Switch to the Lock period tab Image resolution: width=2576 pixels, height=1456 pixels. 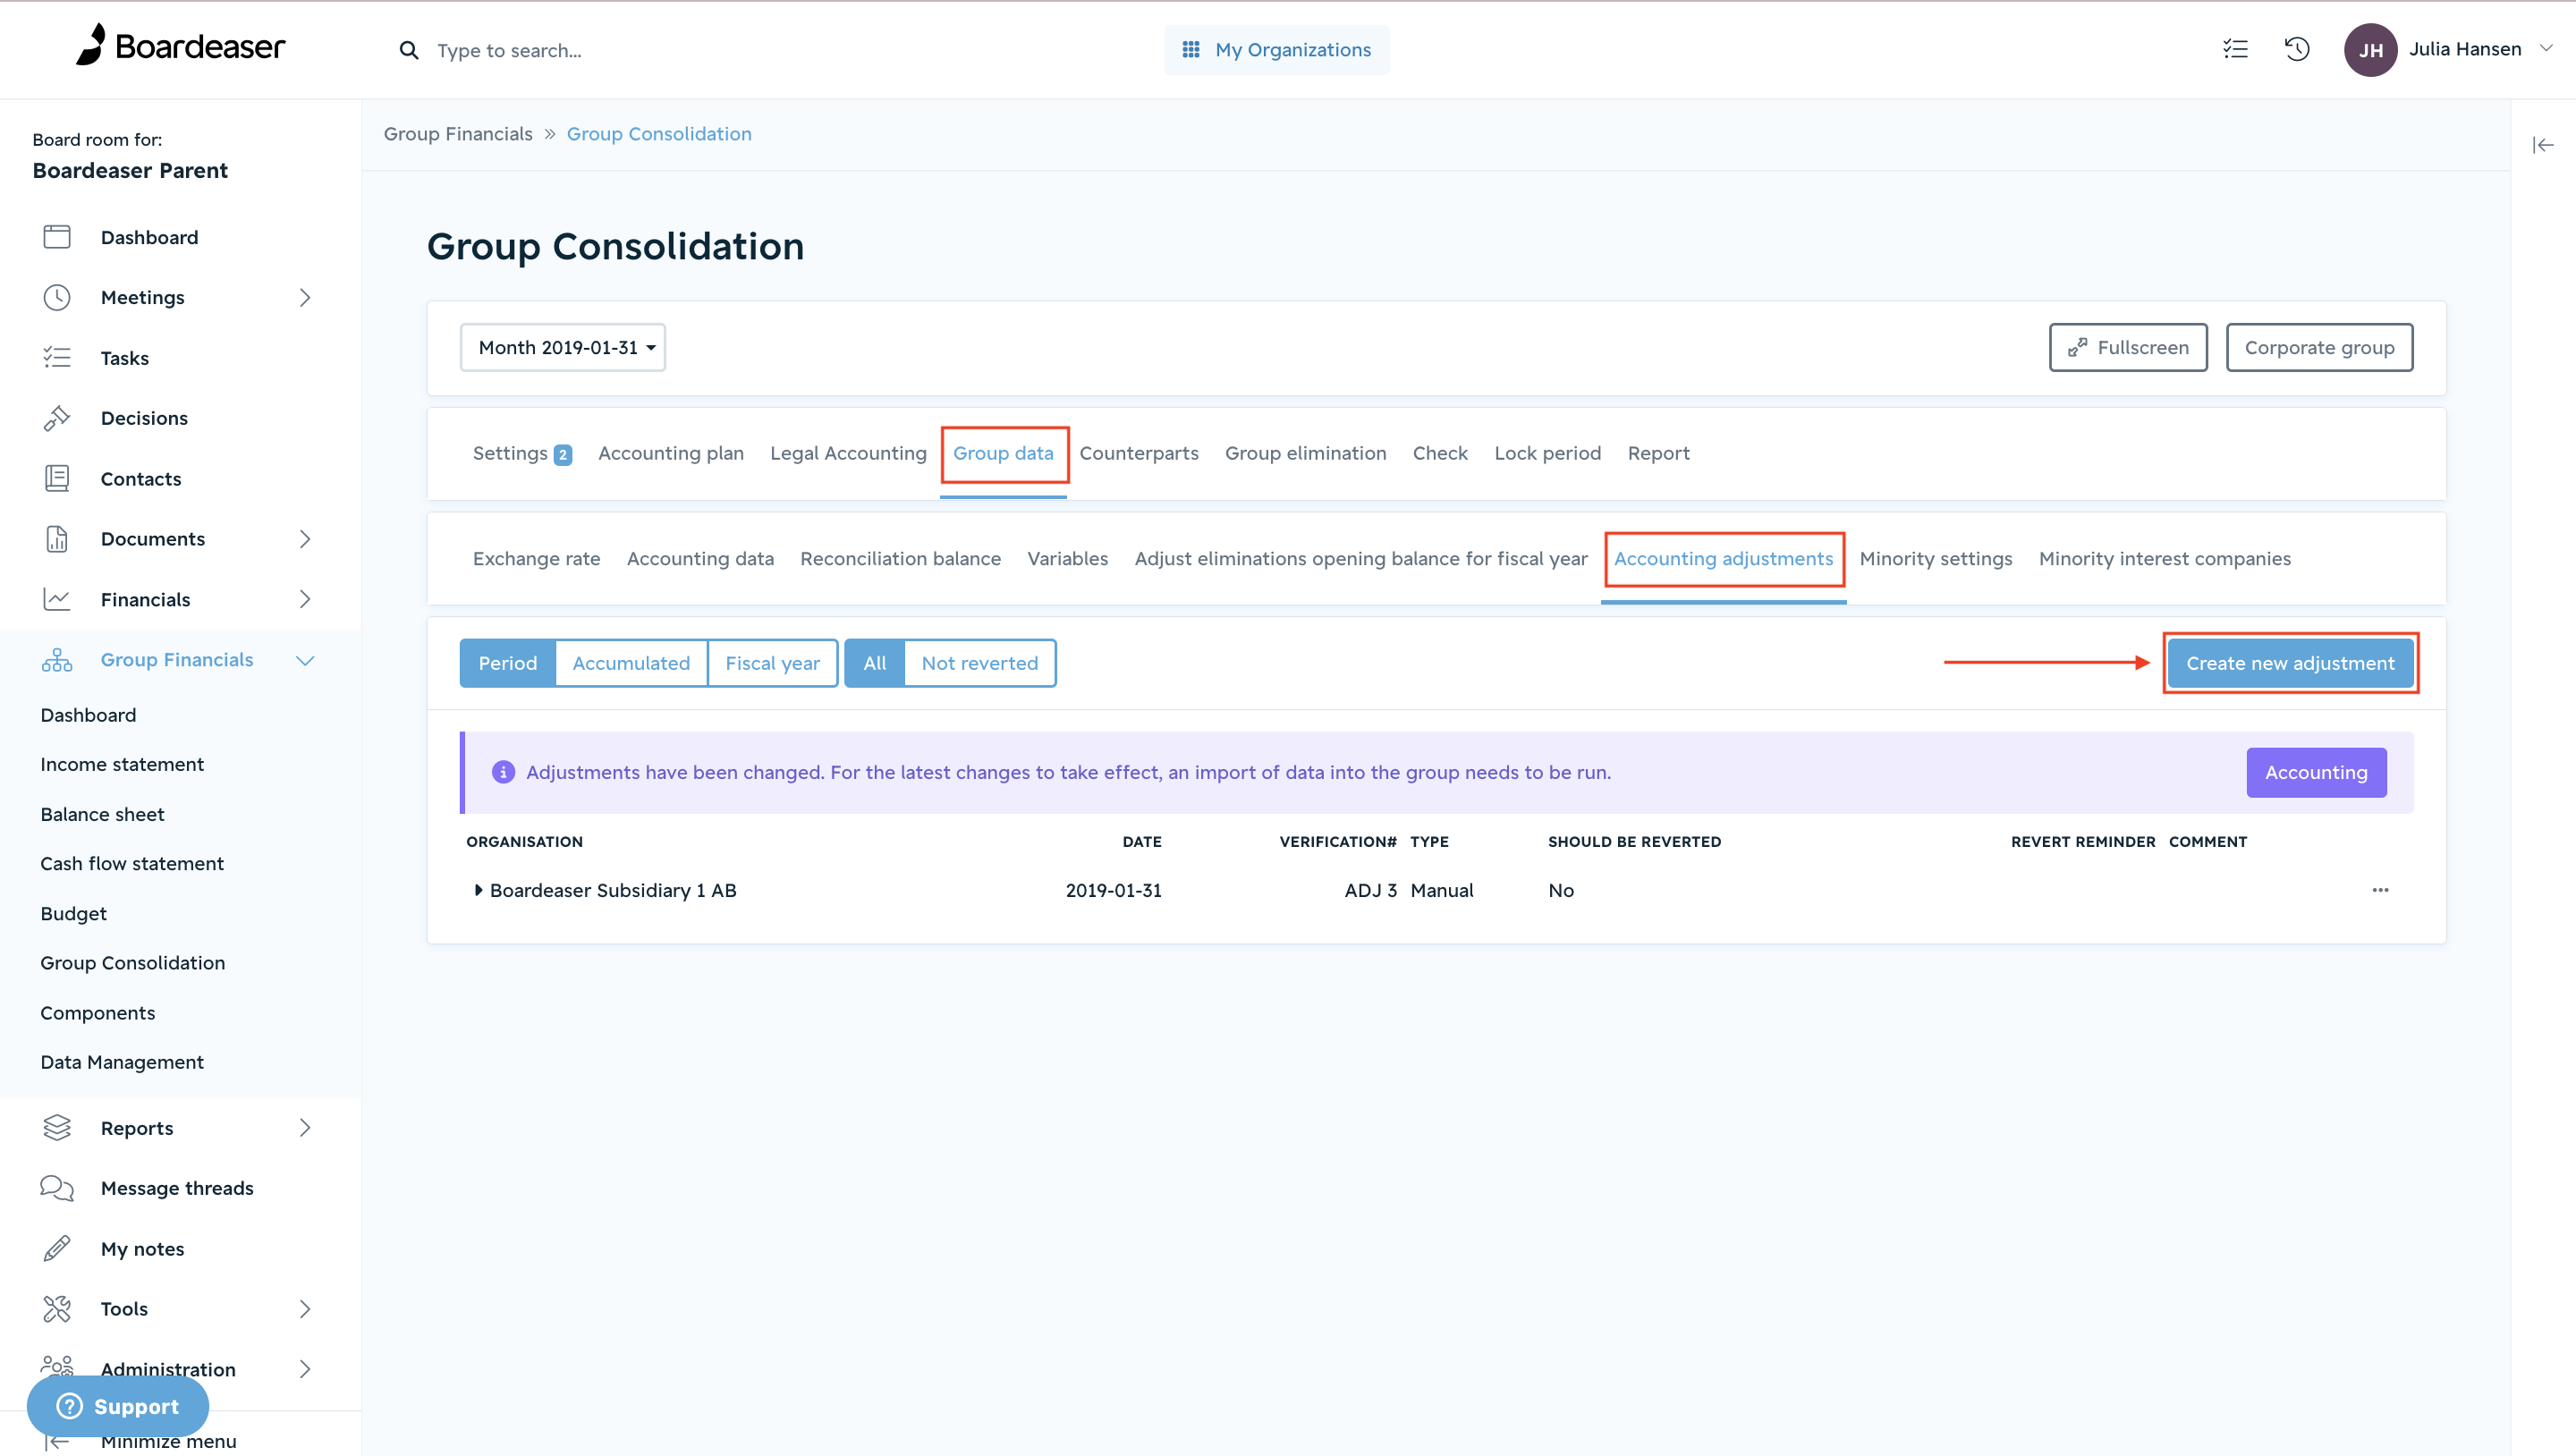(1547, 453)
